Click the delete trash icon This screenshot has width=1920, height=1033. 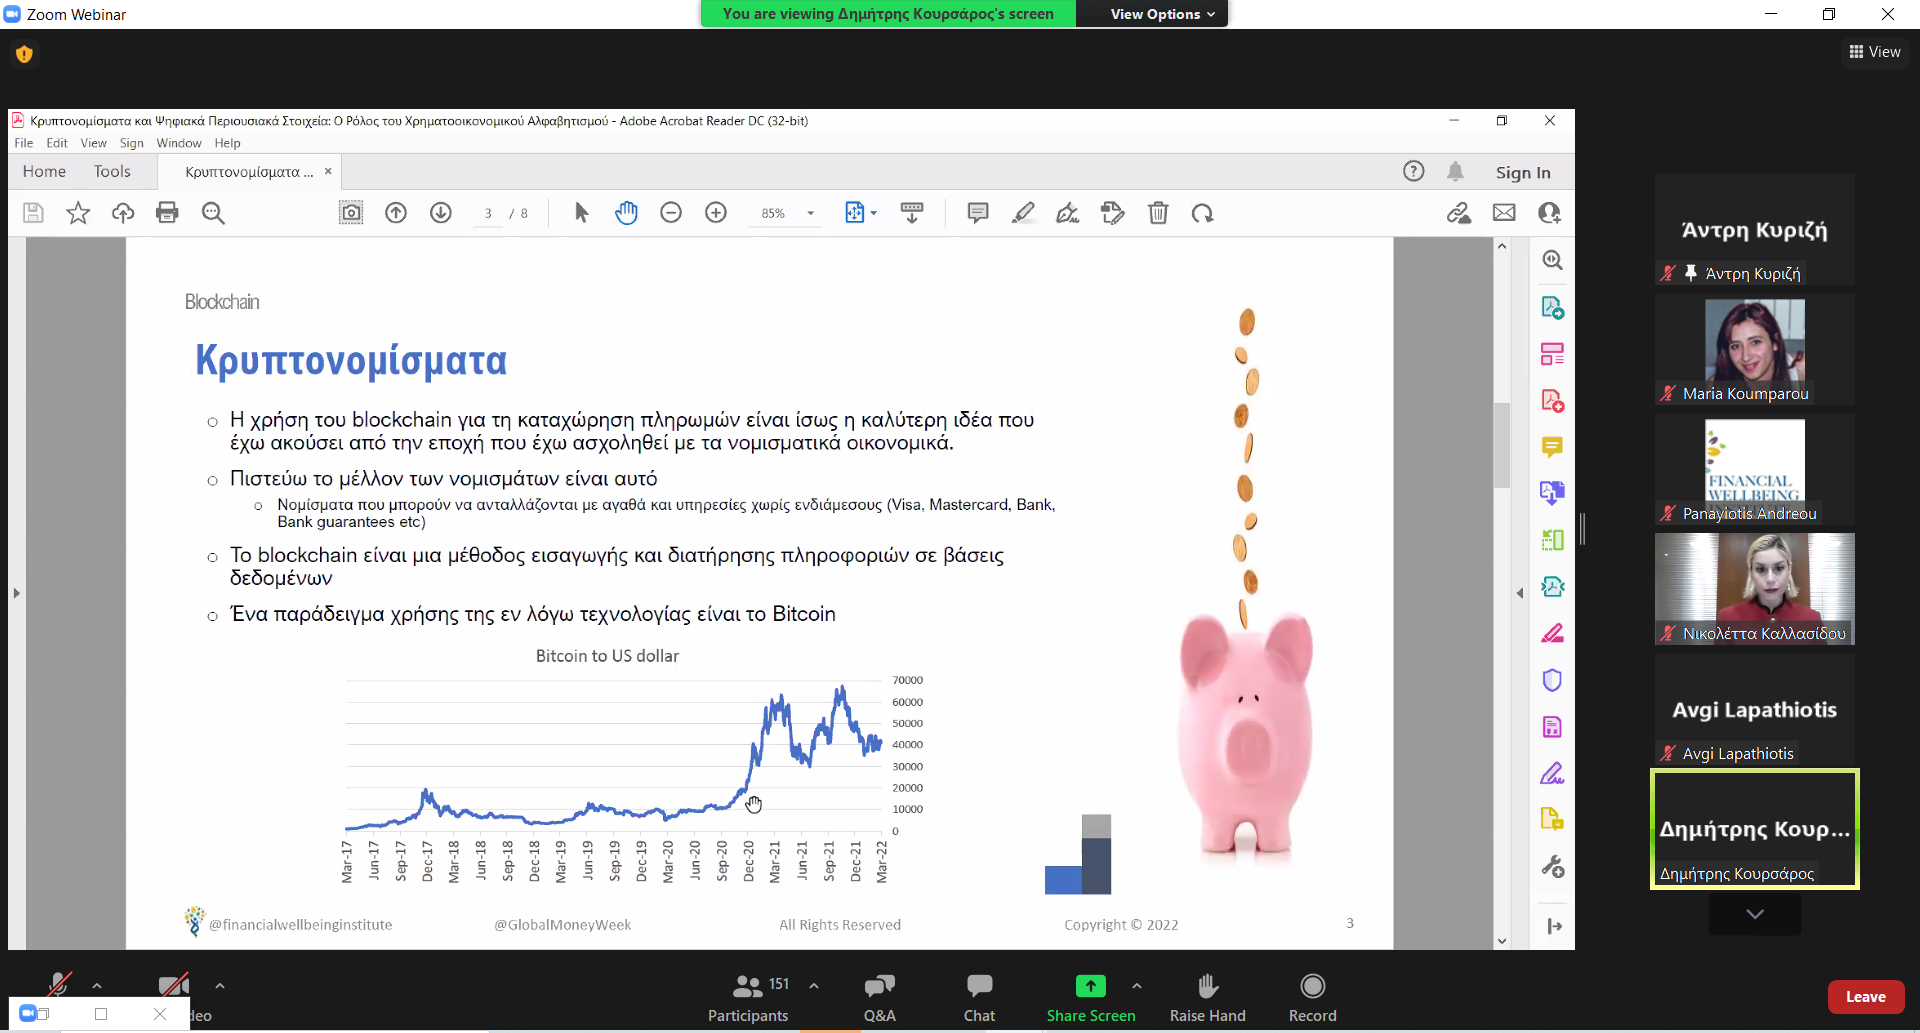1158,213
